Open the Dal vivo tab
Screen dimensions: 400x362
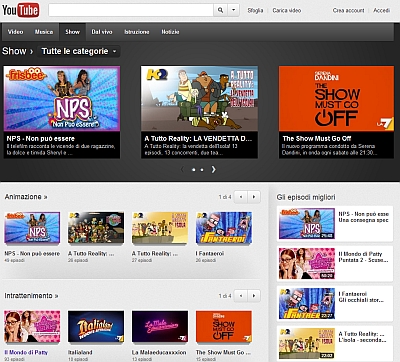102,32
